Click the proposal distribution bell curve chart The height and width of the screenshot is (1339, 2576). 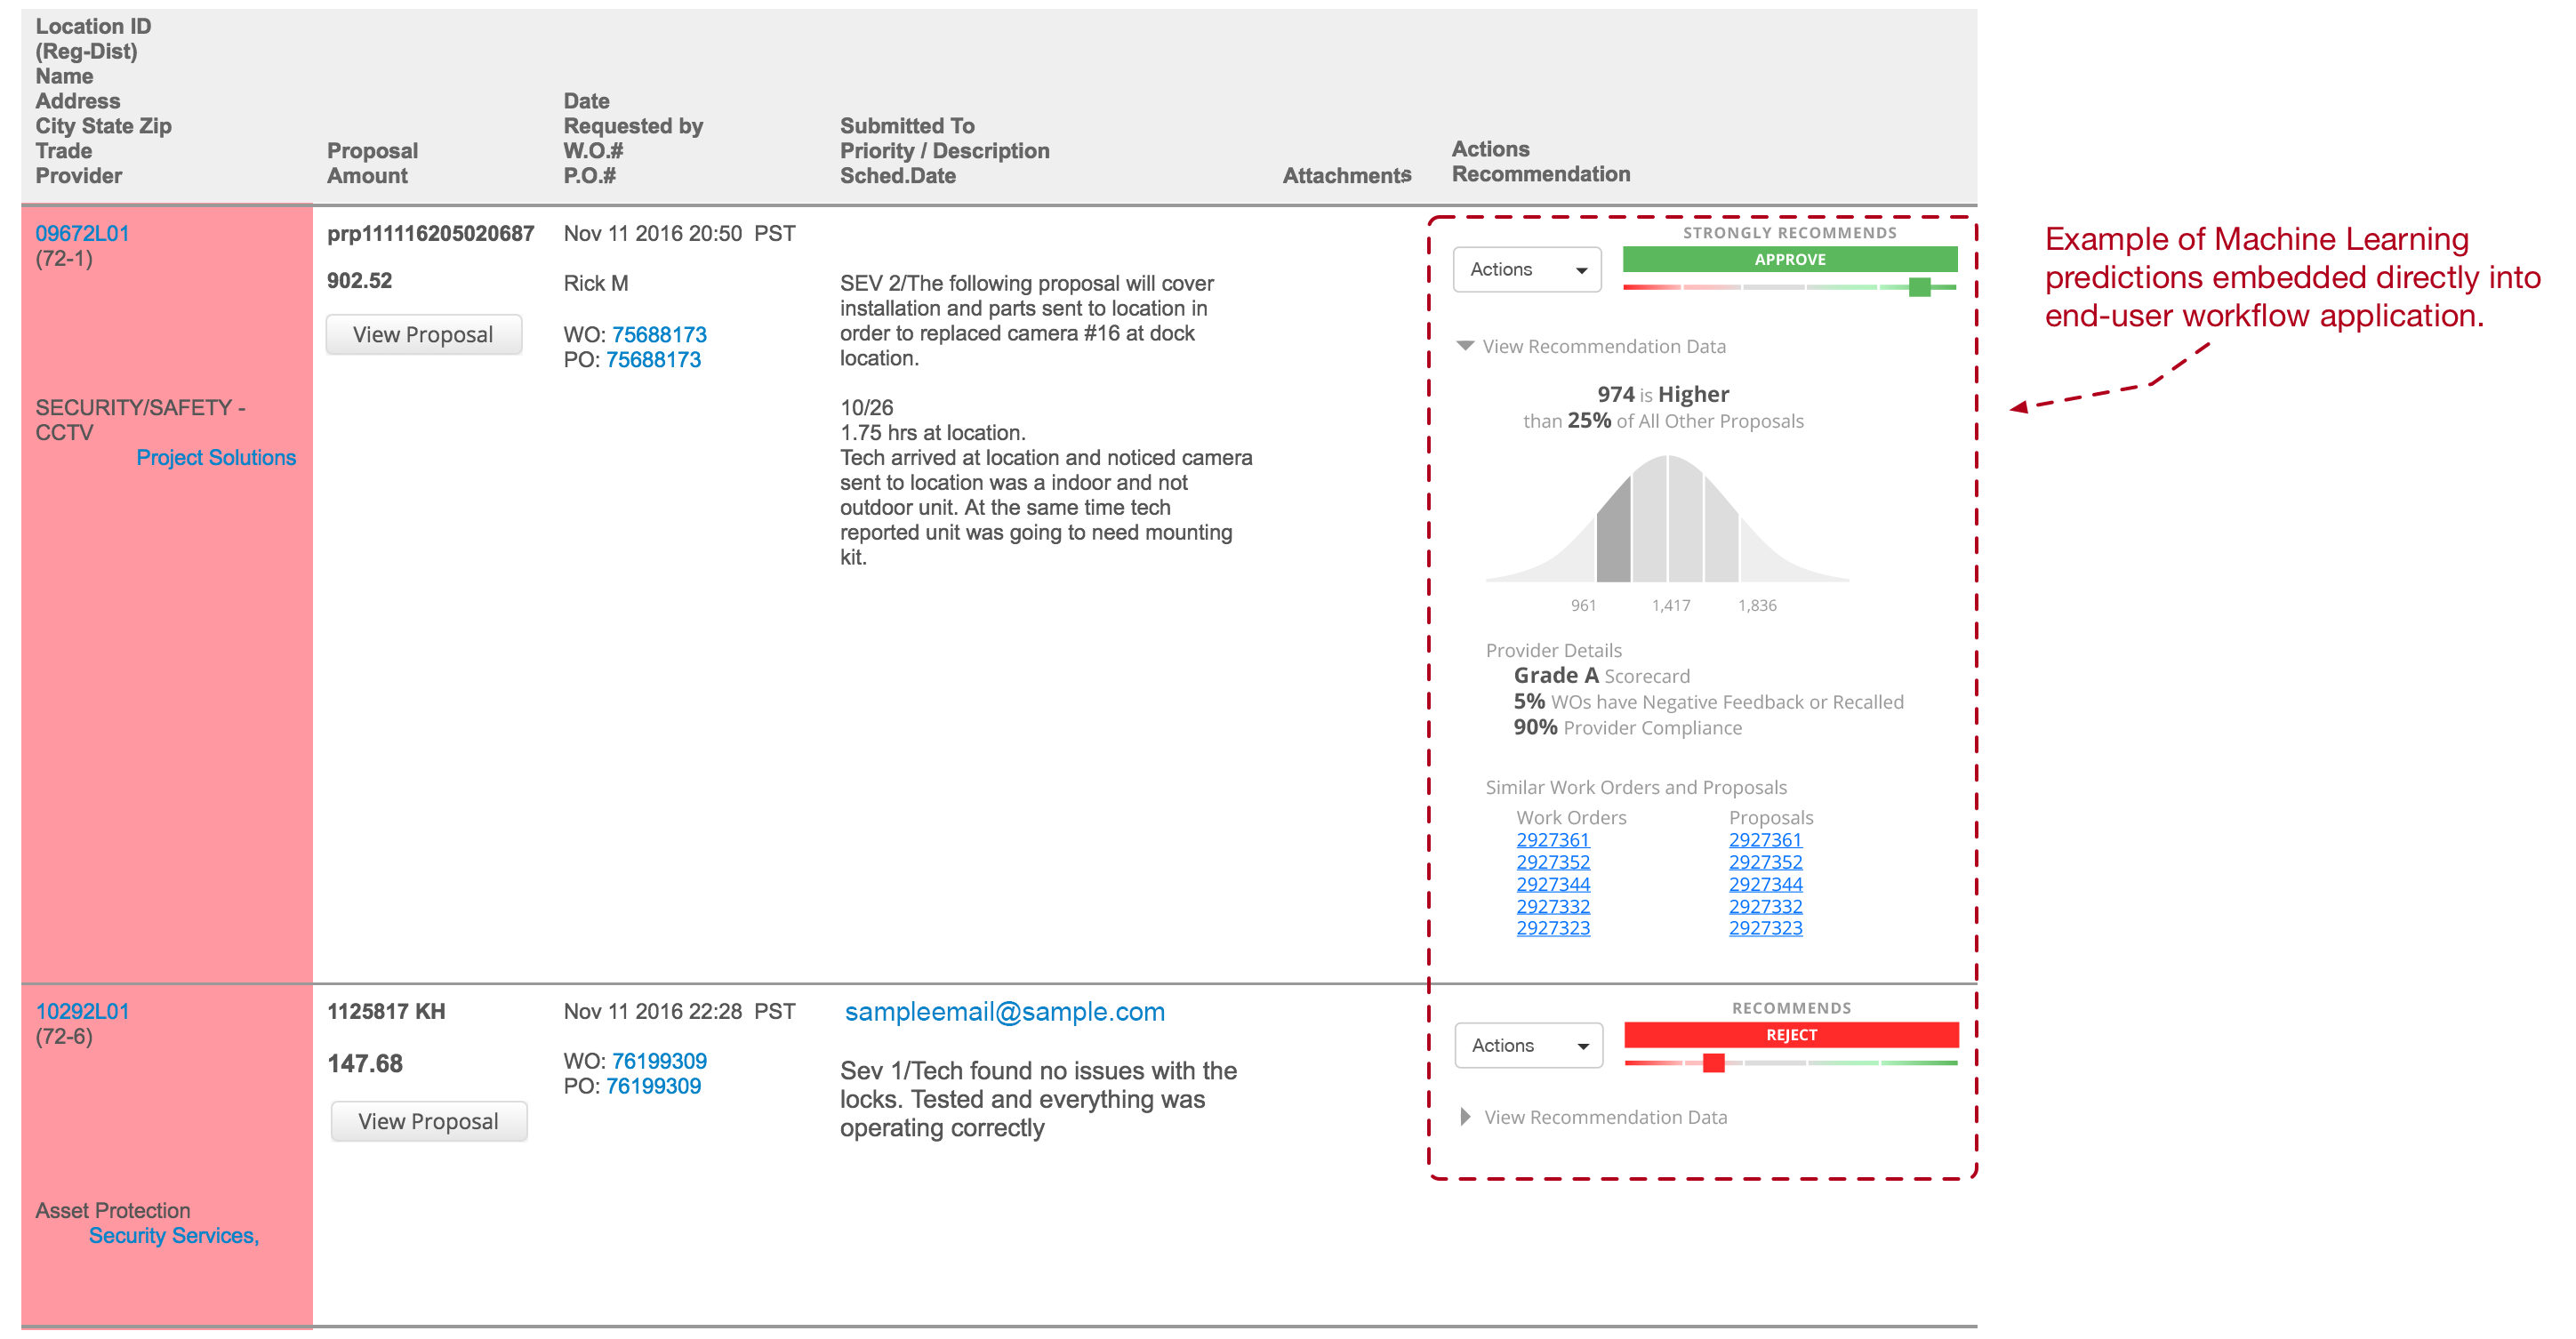pos(1667,519)
